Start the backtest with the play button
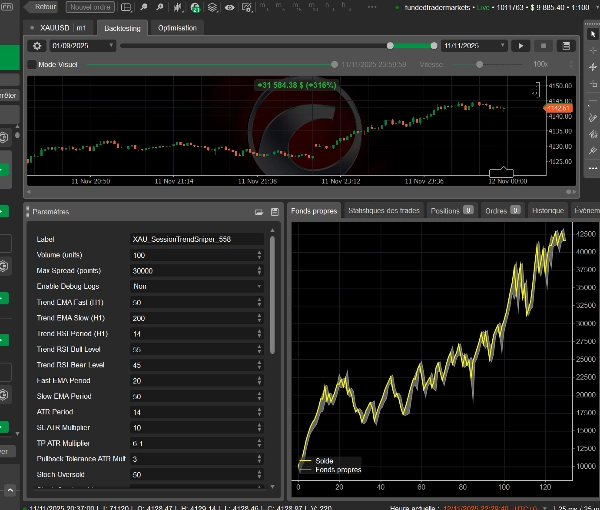Viewport: 600px width, 510px height. [520, 46]
